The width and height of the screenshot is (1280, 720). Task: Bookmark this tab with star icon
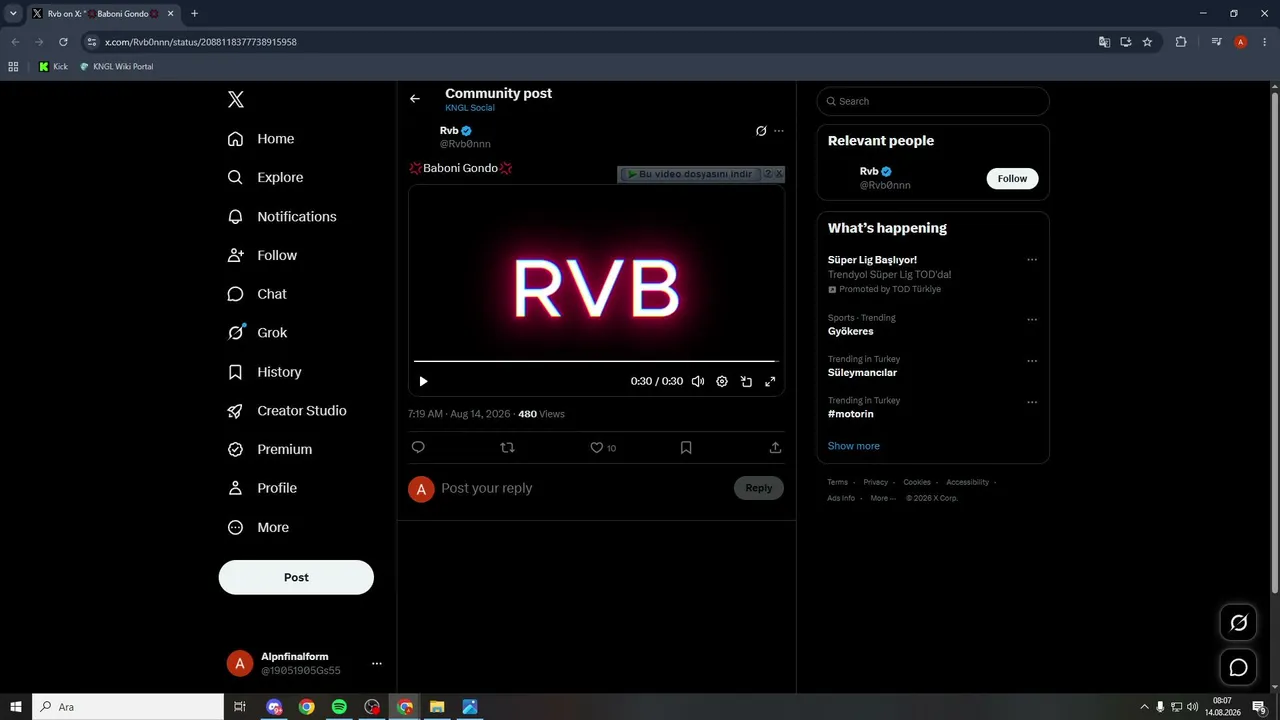1147,42
